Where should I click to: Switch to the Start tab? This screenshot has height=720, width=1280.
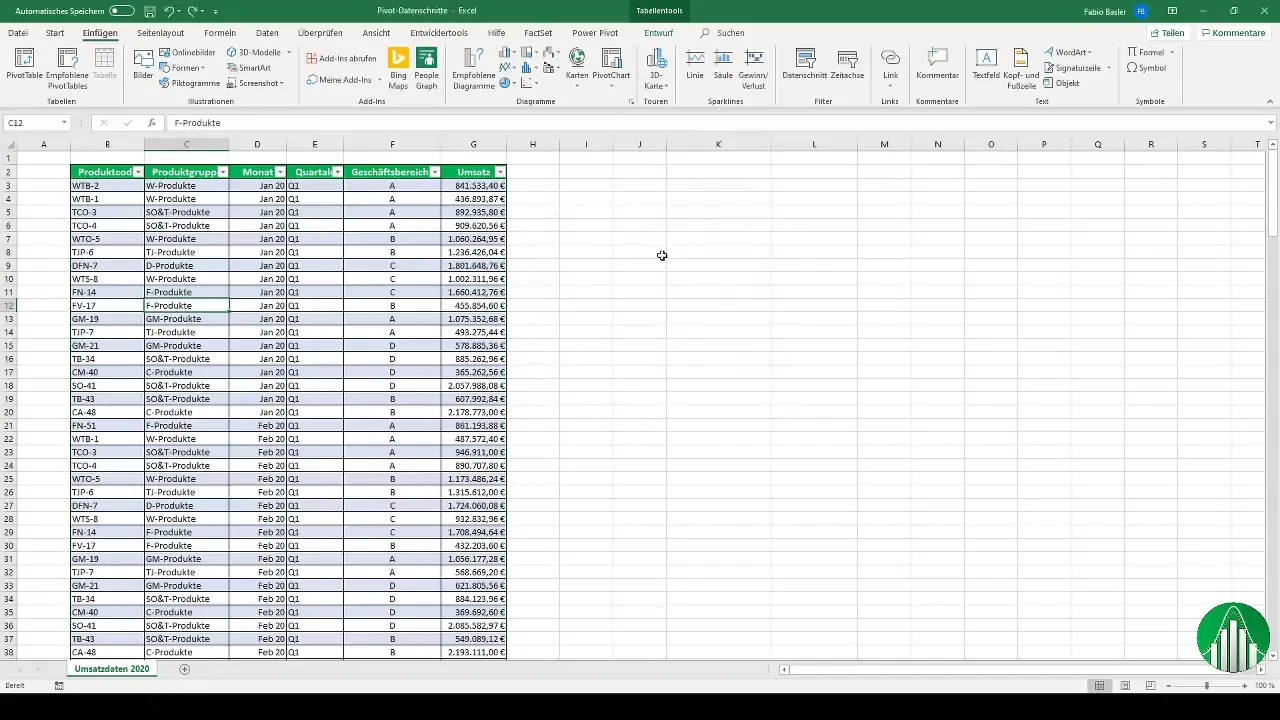coord(55,33)
